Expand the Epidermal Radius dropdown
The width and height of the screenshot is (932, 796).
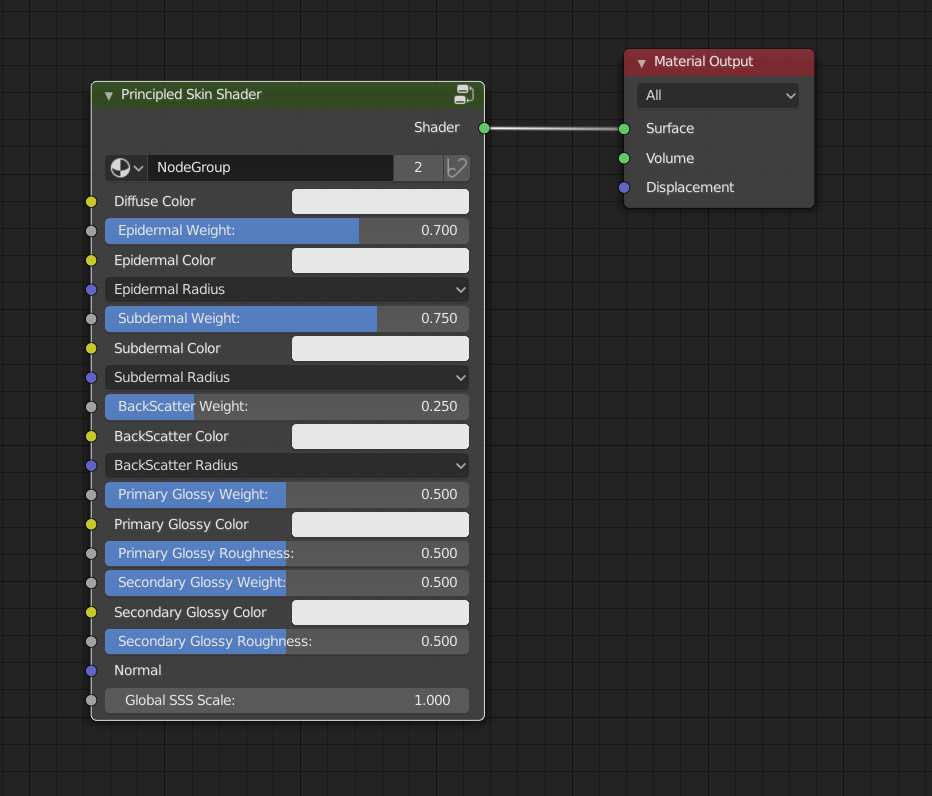287,290
